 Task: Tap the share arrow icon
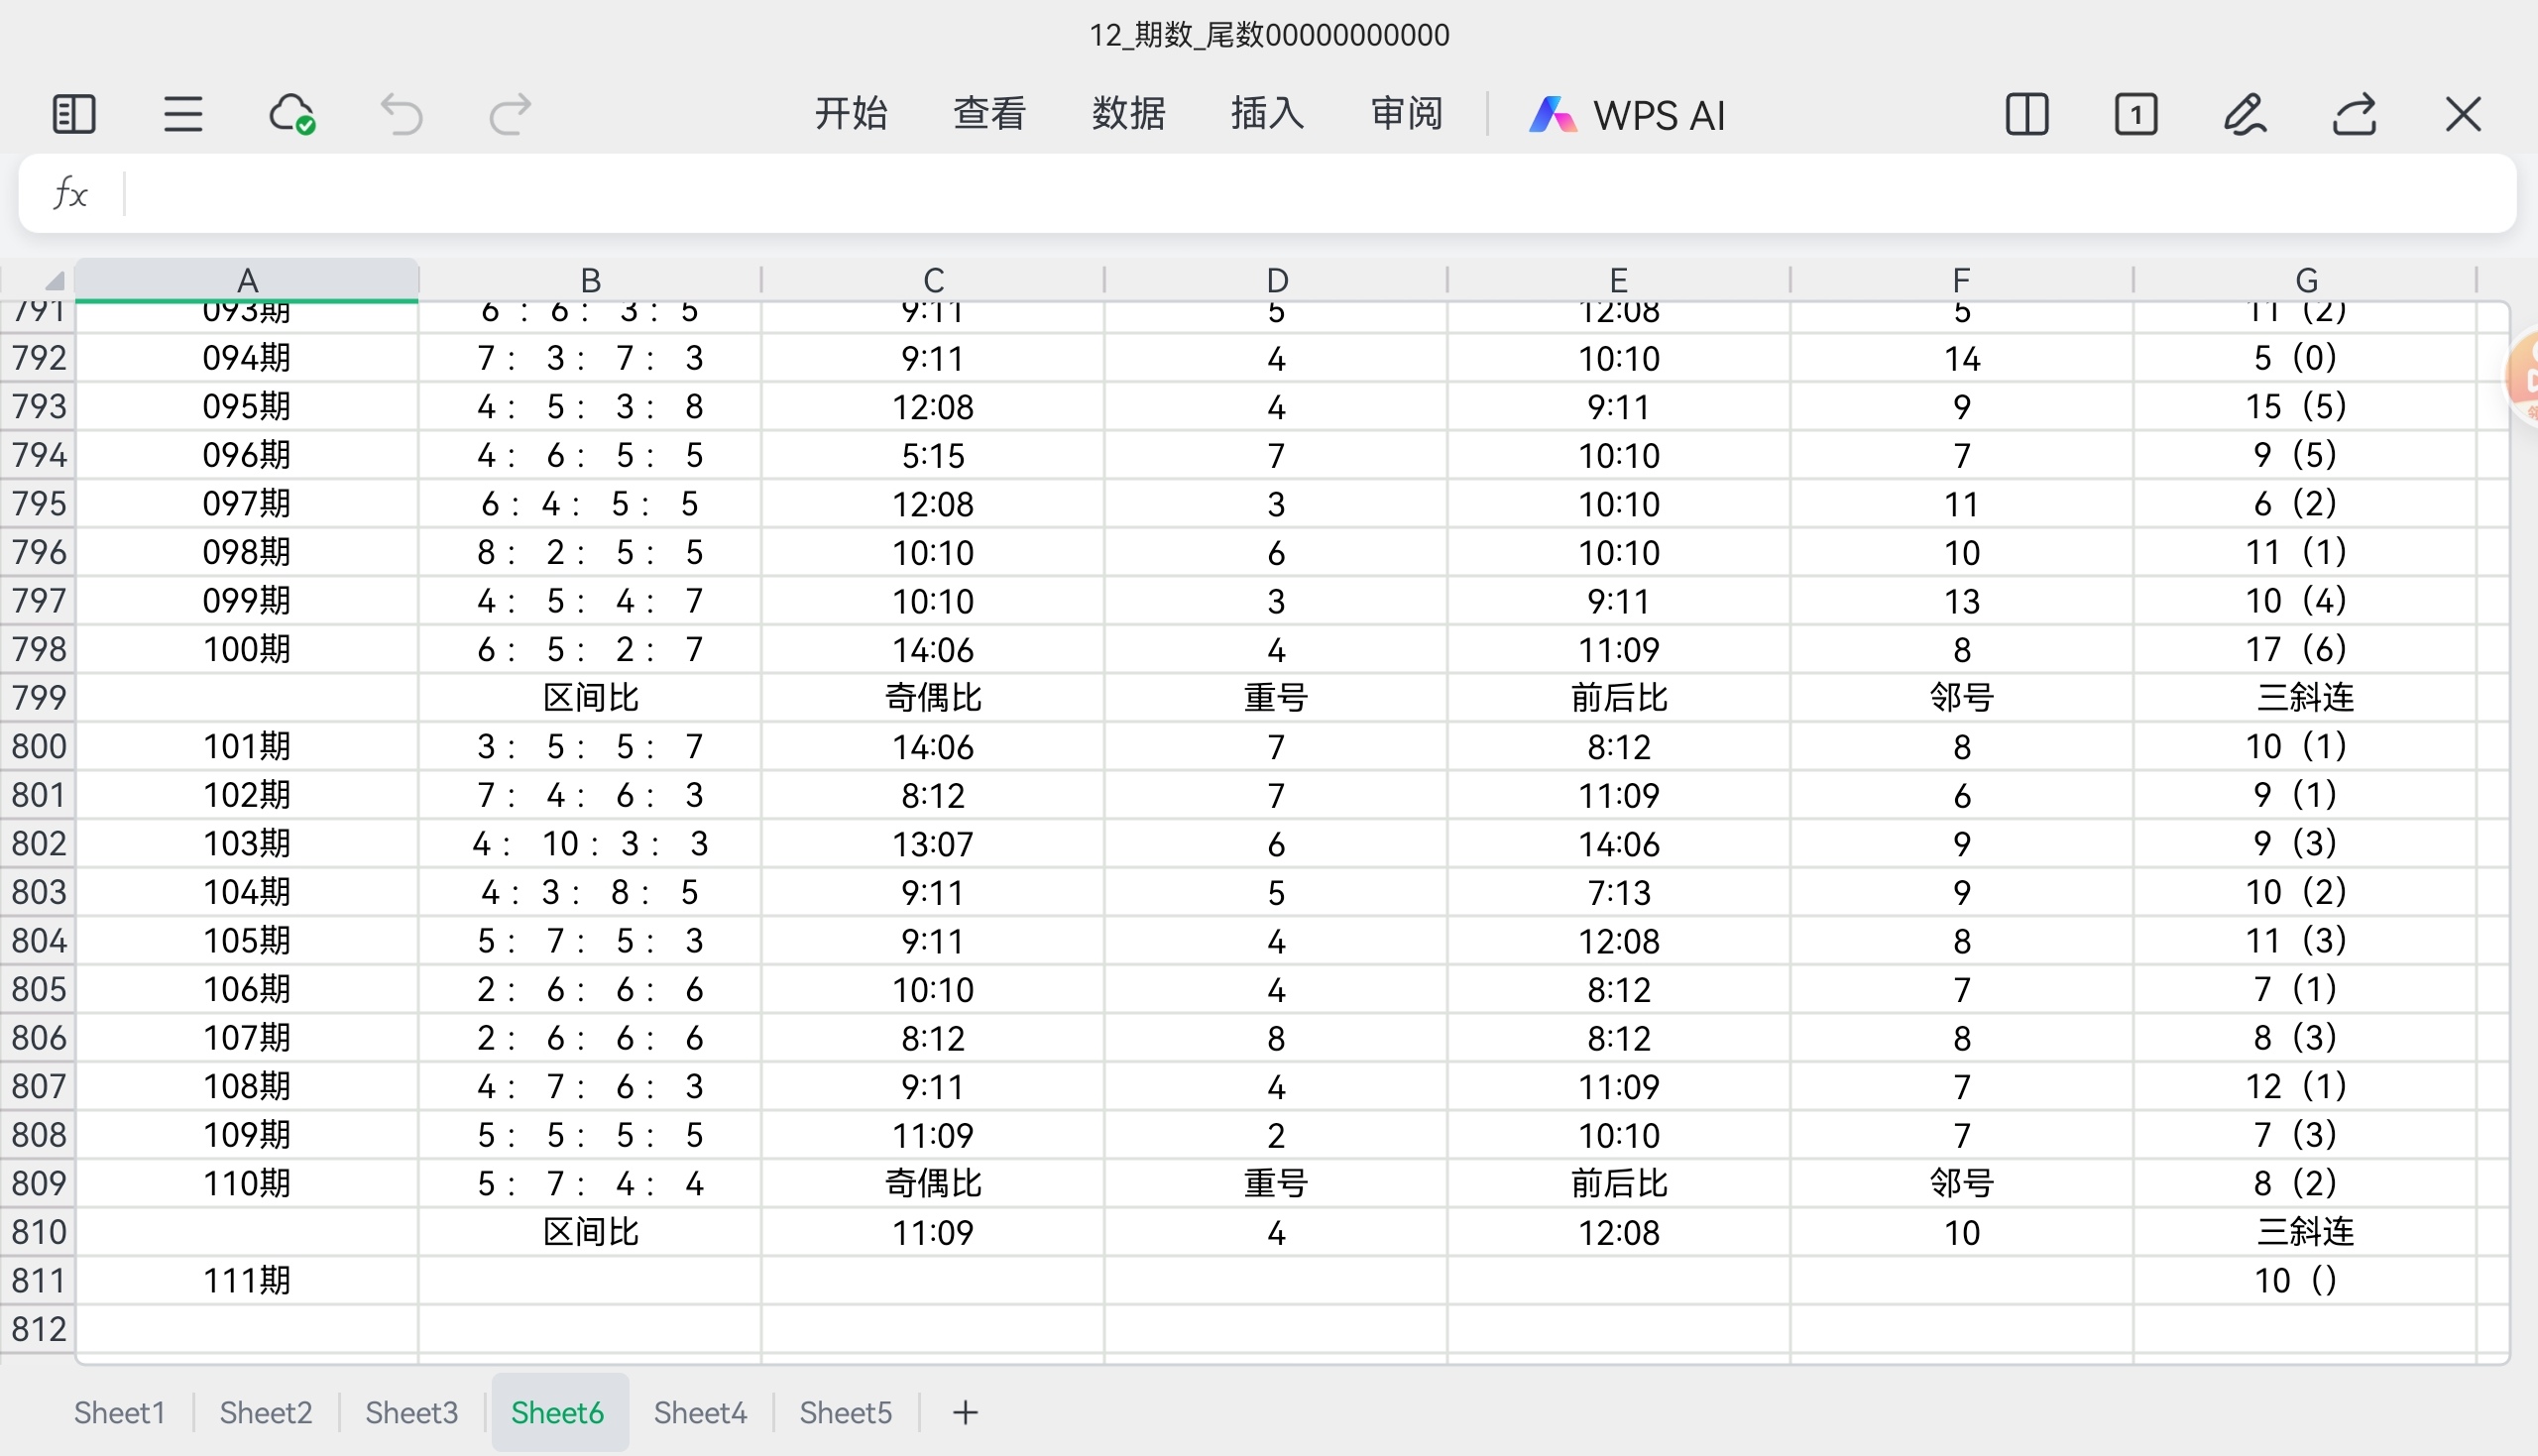click(x=2354, y=114)
